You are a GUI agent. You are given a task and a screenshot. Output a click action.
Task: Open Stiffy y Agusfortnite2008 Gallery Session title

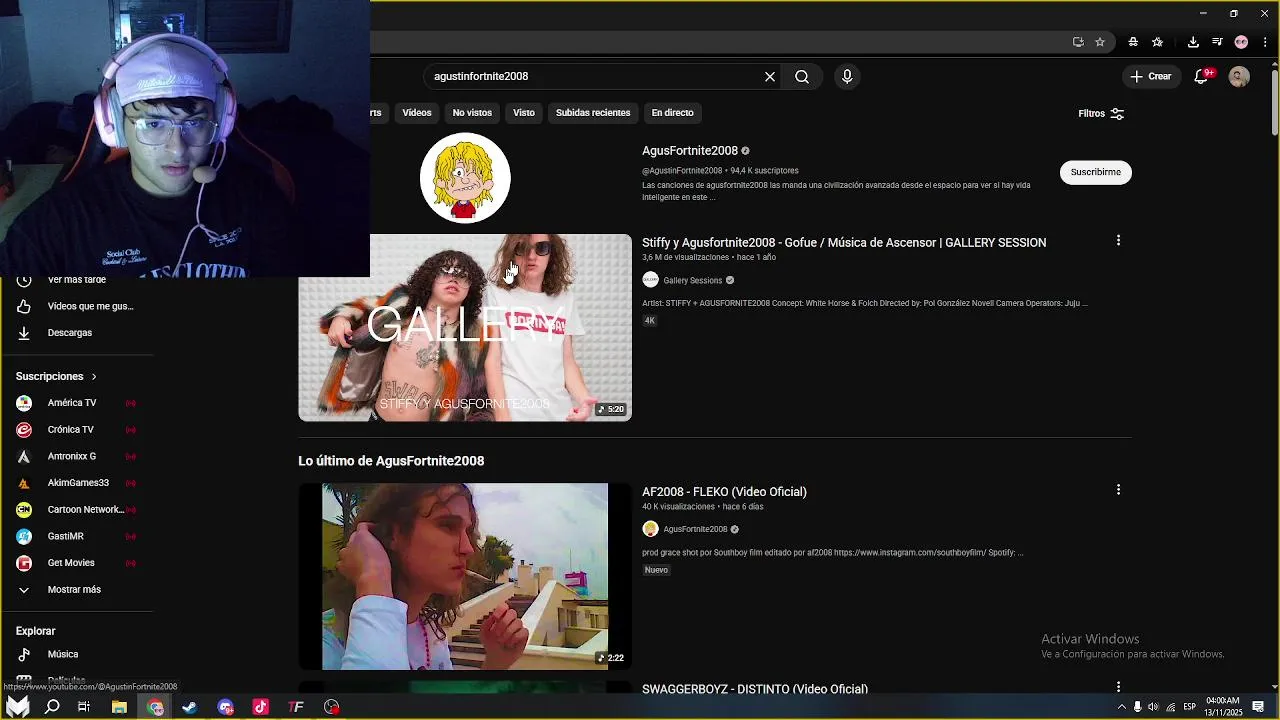[x=844, y=243]
